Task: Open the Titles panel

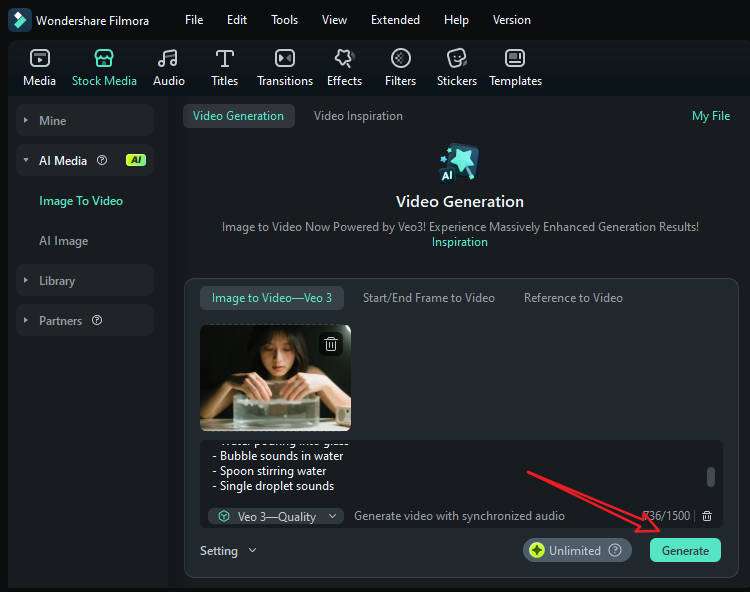Action: pos(224,67)
